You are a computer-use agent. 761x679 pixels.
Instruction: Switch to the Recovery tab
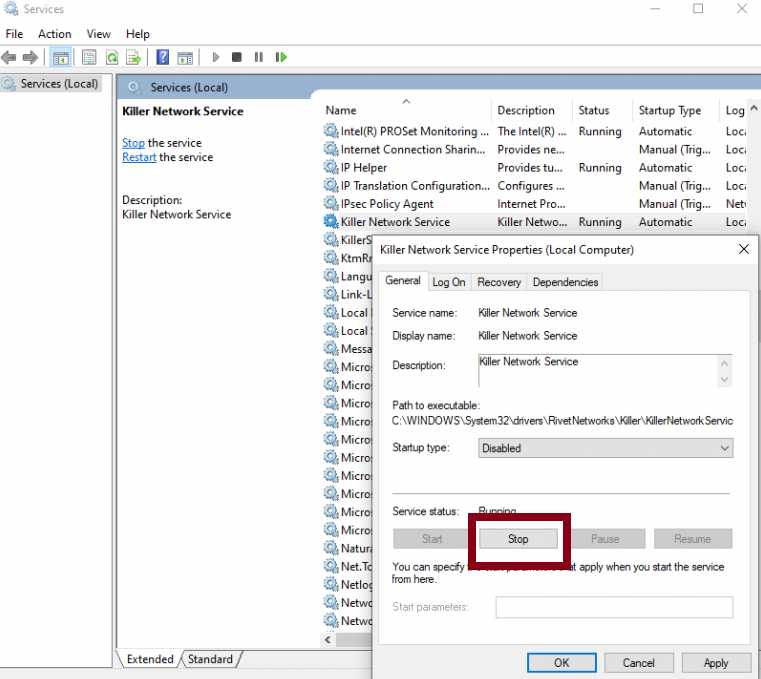pyautogui.click(x=499, y=282)
